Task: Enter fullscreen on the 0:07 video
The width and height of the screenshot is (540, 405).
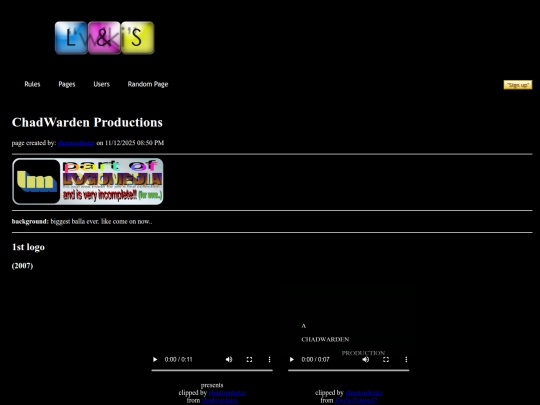Action: (x=386, y=360)
